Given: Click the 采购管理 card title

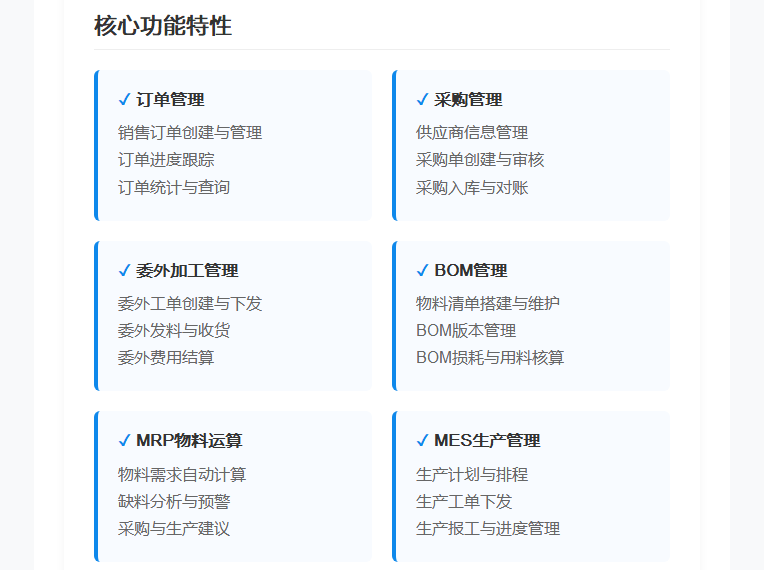Looking at the screenshot, I should (x=468, y=99).
